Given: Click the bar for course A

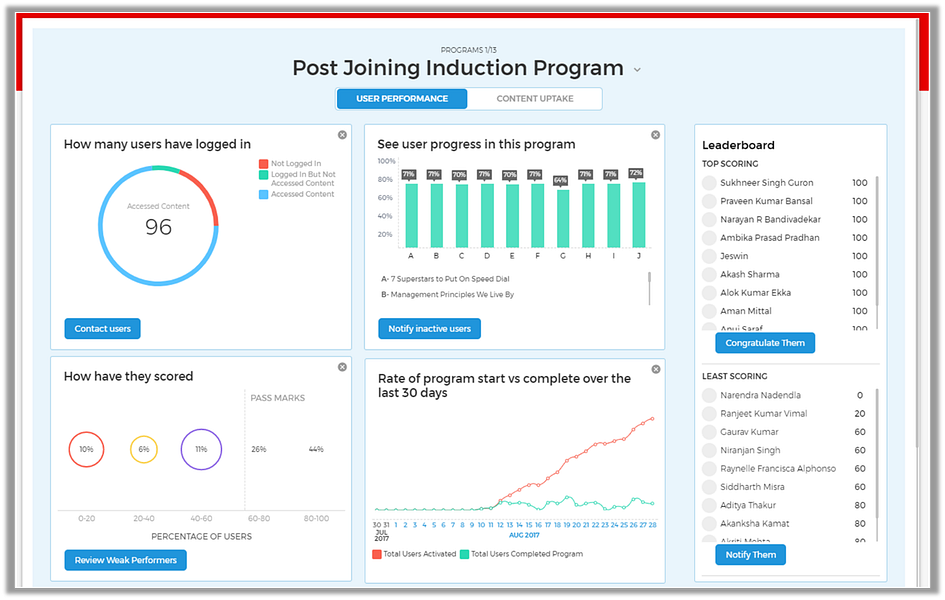Looking at the screenshot, I should 411,216.
